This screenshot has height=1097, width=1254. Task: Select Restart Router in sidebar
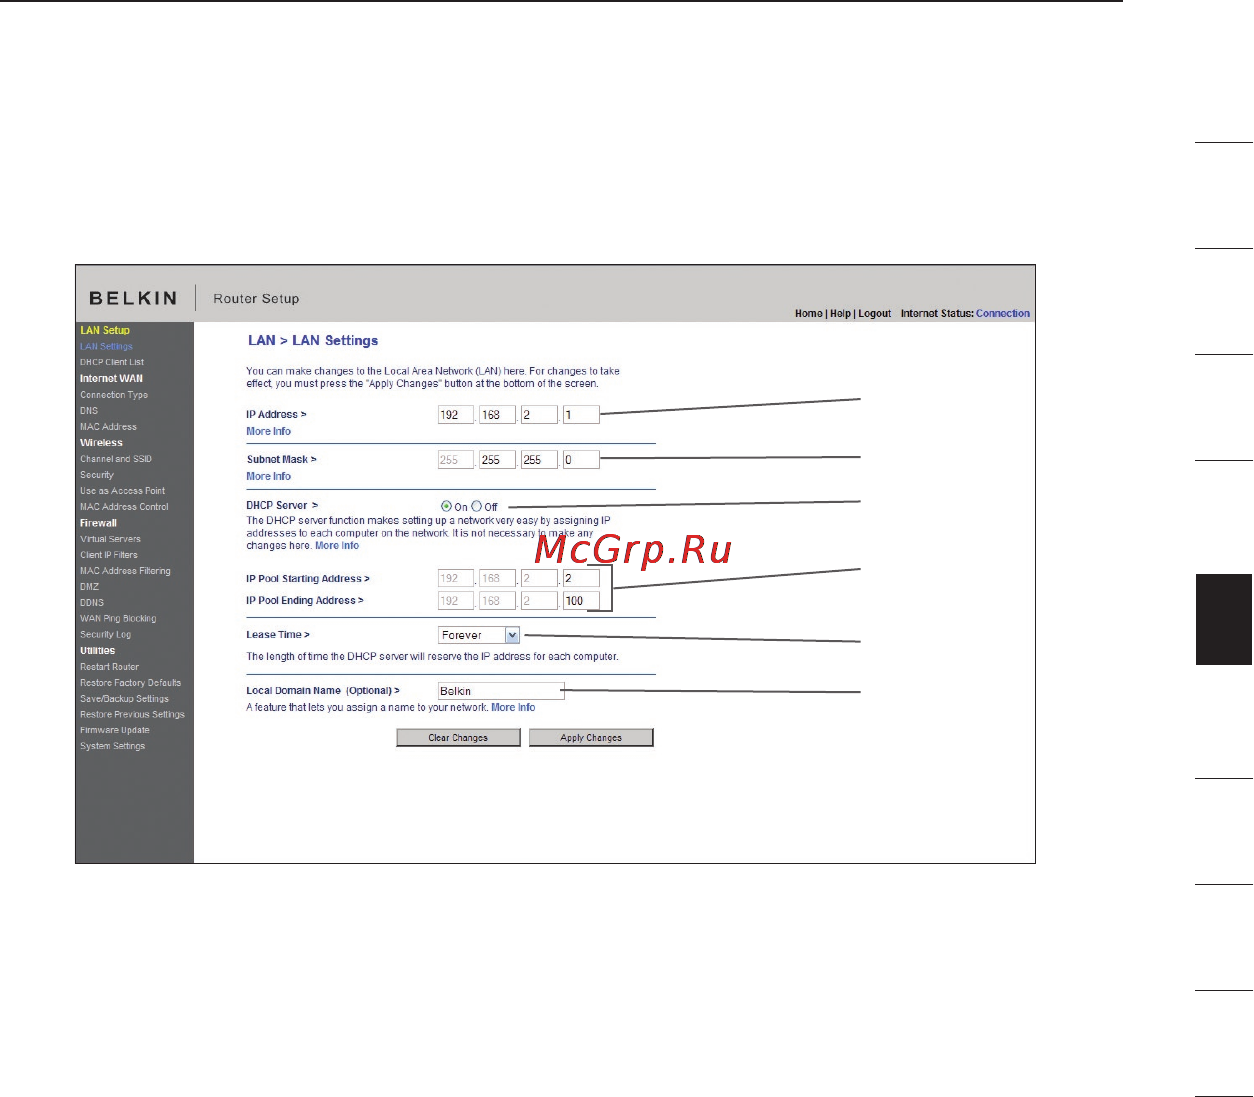coord(109,666)
